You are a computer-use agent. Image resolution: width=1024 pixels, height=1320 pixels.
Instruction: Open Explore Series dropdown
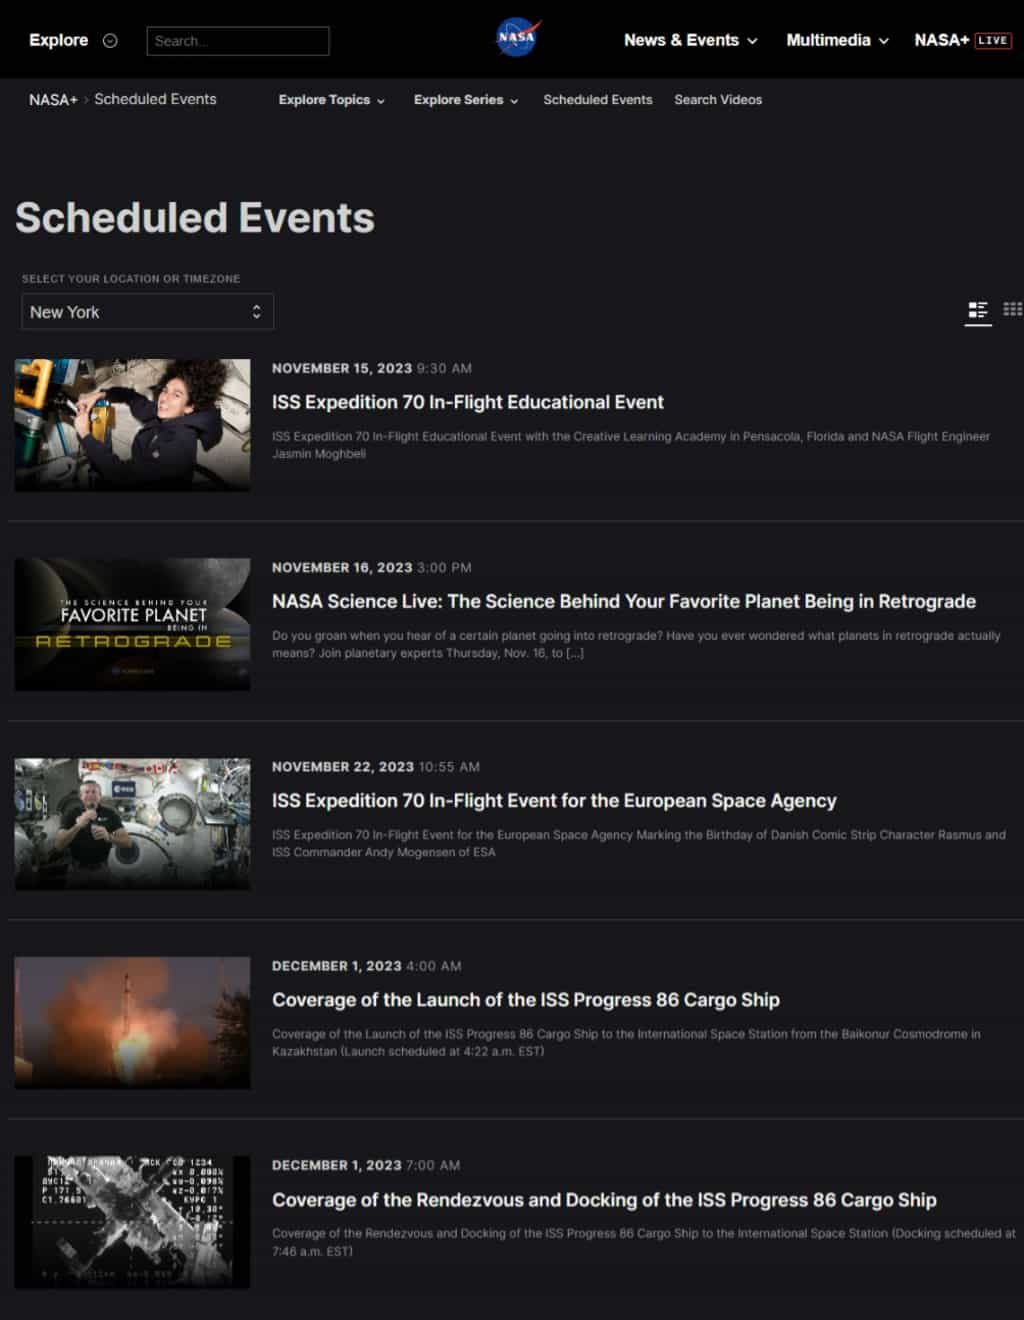click(x=466, y=100)
